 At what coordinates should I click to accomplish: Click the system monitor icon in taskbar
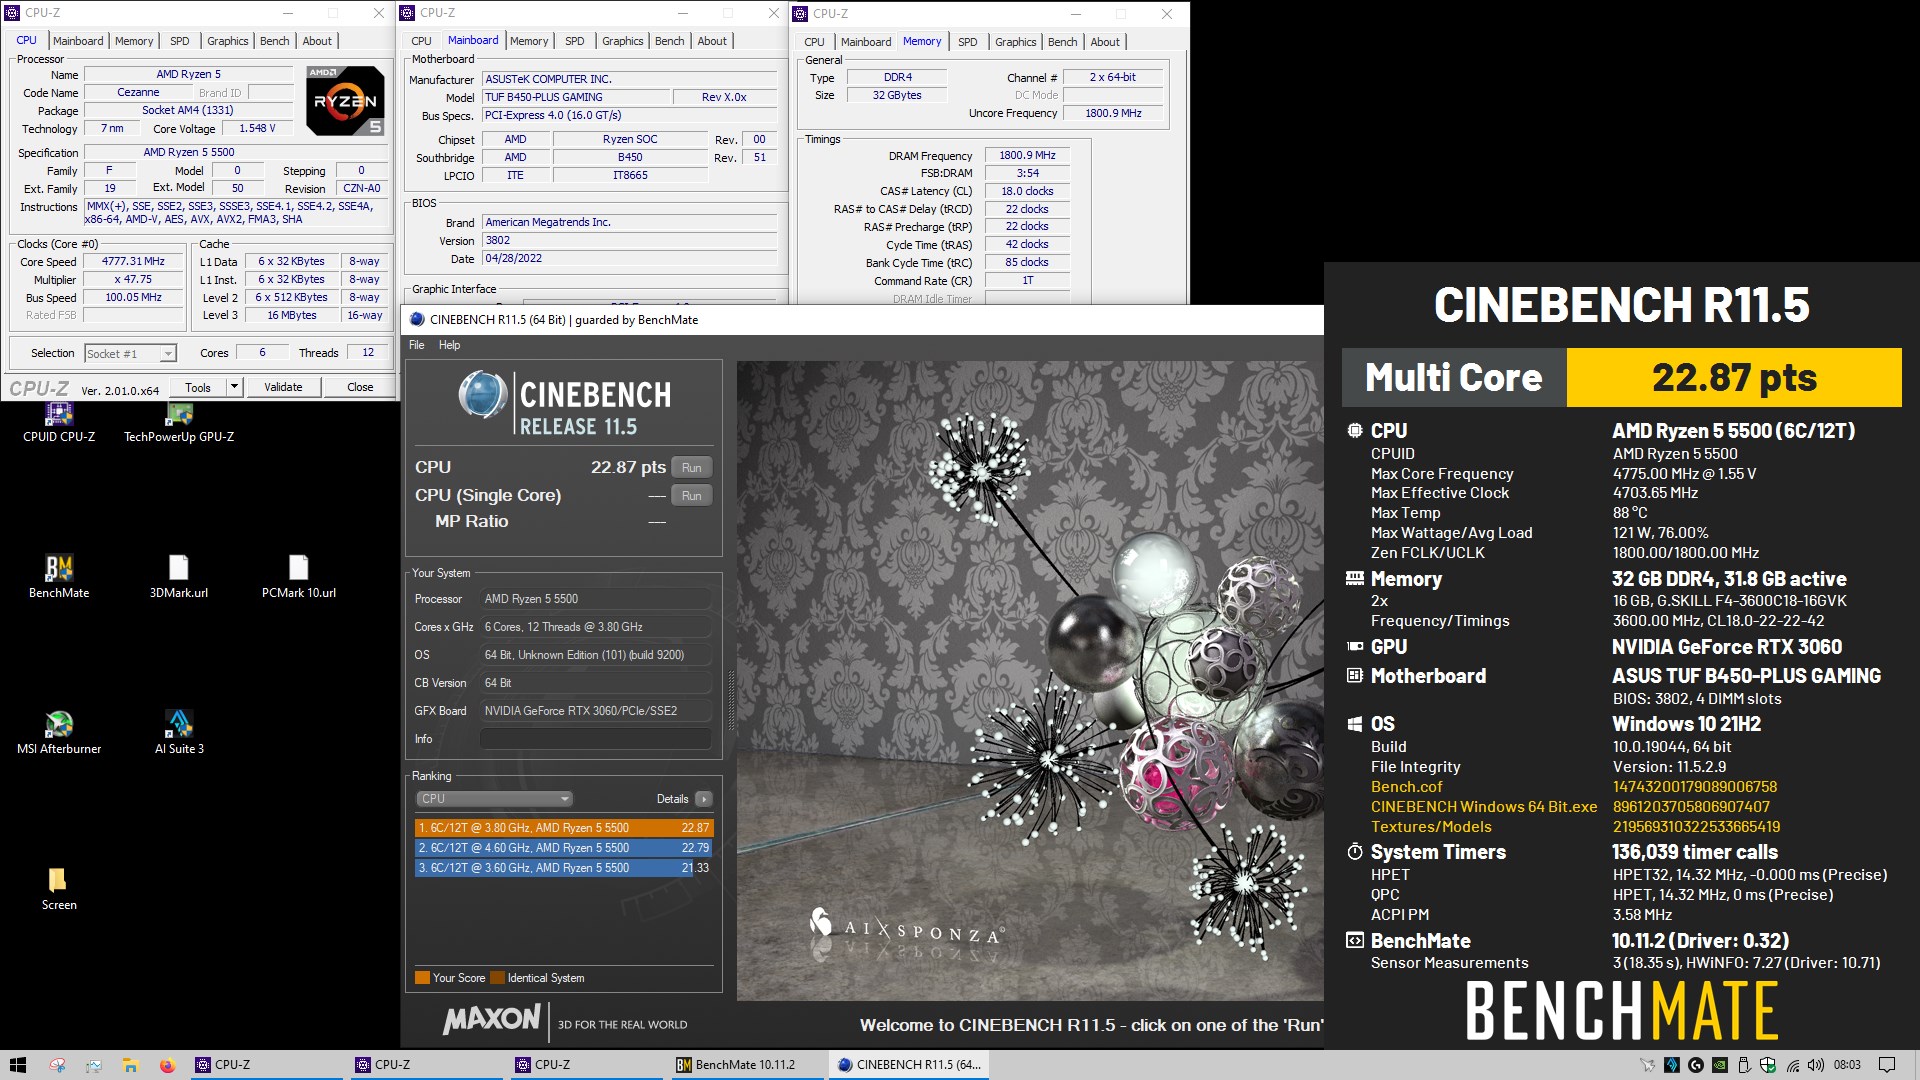click(x=94, y=1065)
